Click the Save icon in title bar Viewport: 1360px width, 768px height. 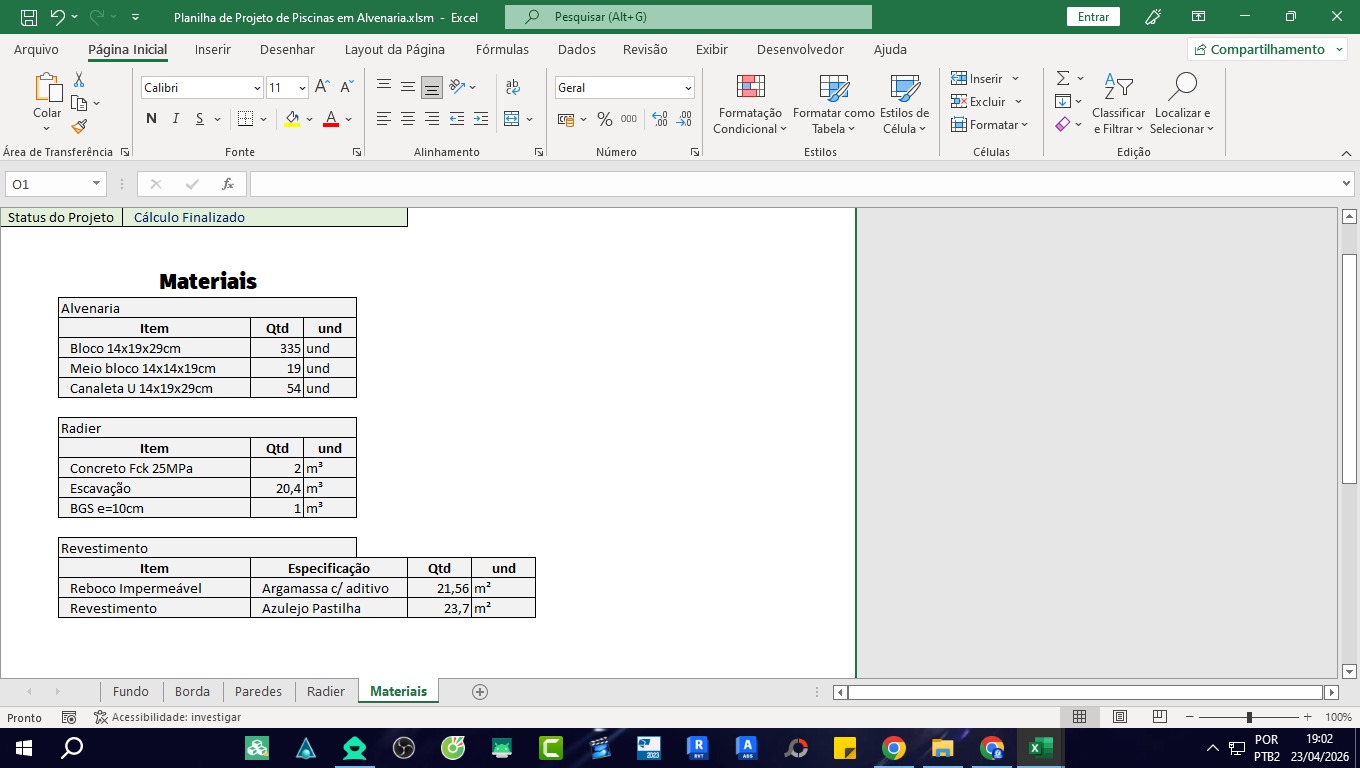point(29,17)
